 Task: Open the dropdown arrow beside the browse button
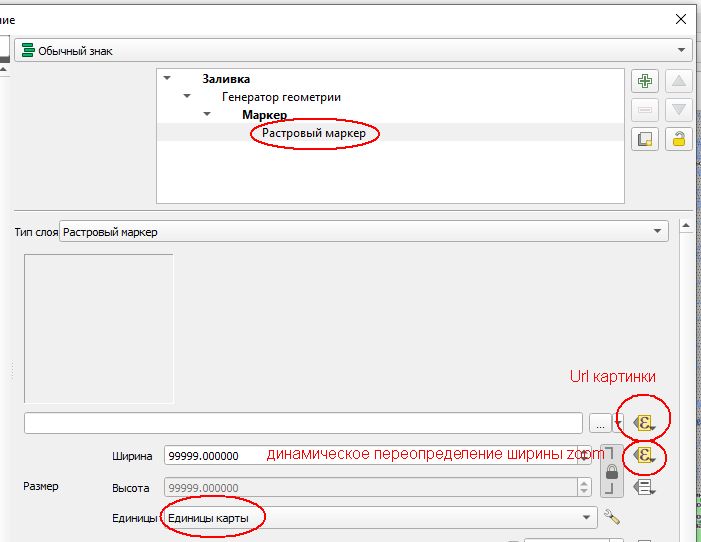(x=619, y=423)
